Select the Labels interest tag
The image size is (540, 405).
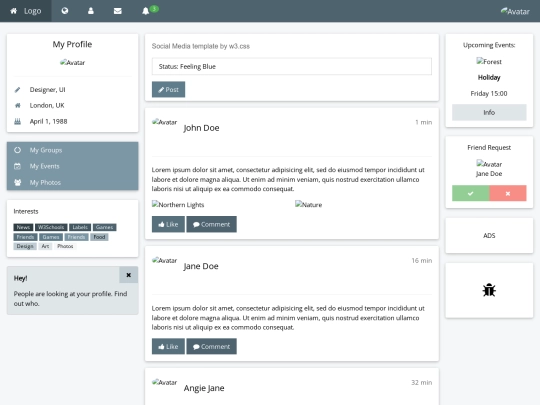pos(80,227)
